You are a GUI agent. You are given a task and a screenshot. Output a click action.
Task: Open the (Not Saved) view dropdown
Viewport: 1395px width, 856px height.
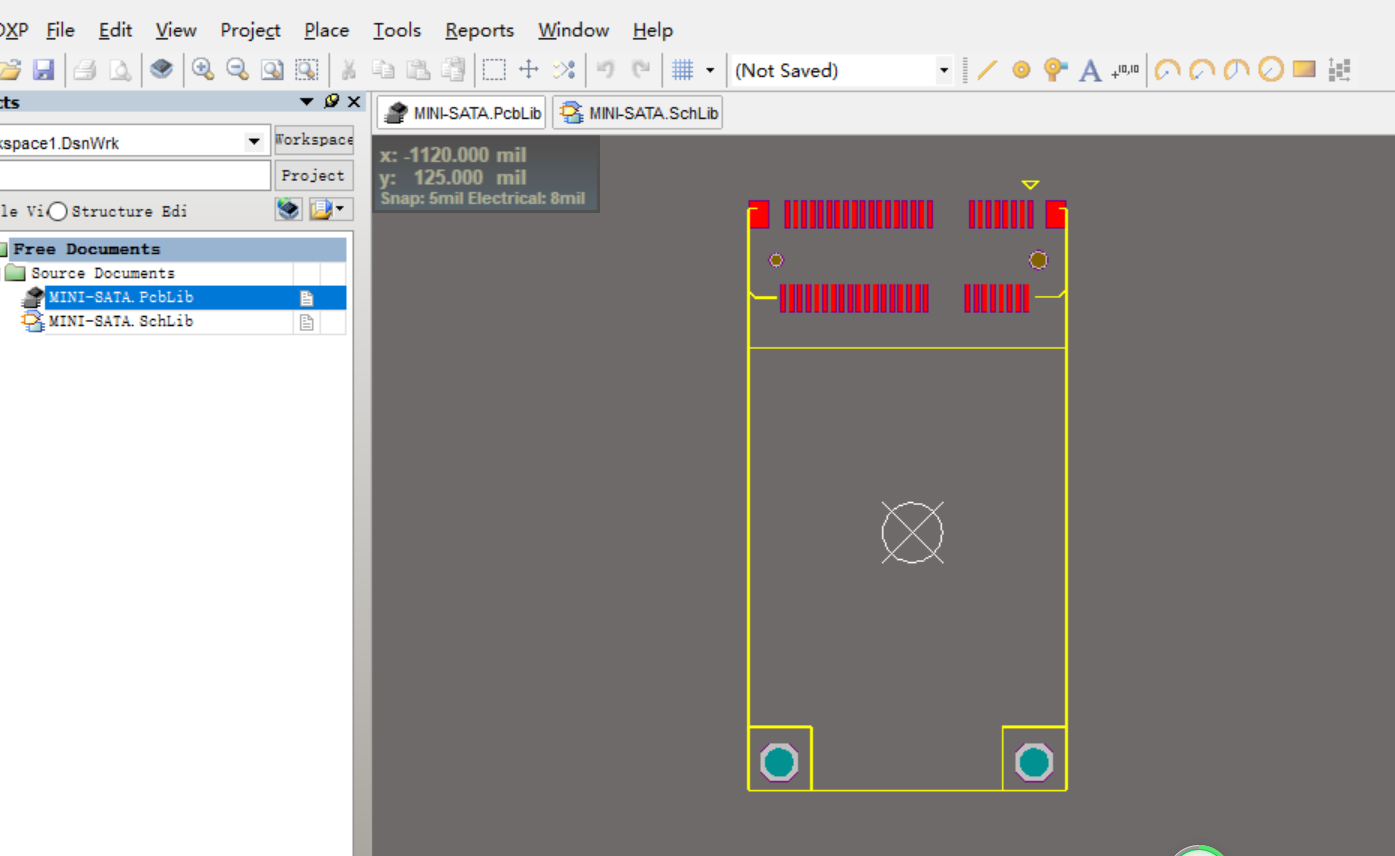coord(943,71)
